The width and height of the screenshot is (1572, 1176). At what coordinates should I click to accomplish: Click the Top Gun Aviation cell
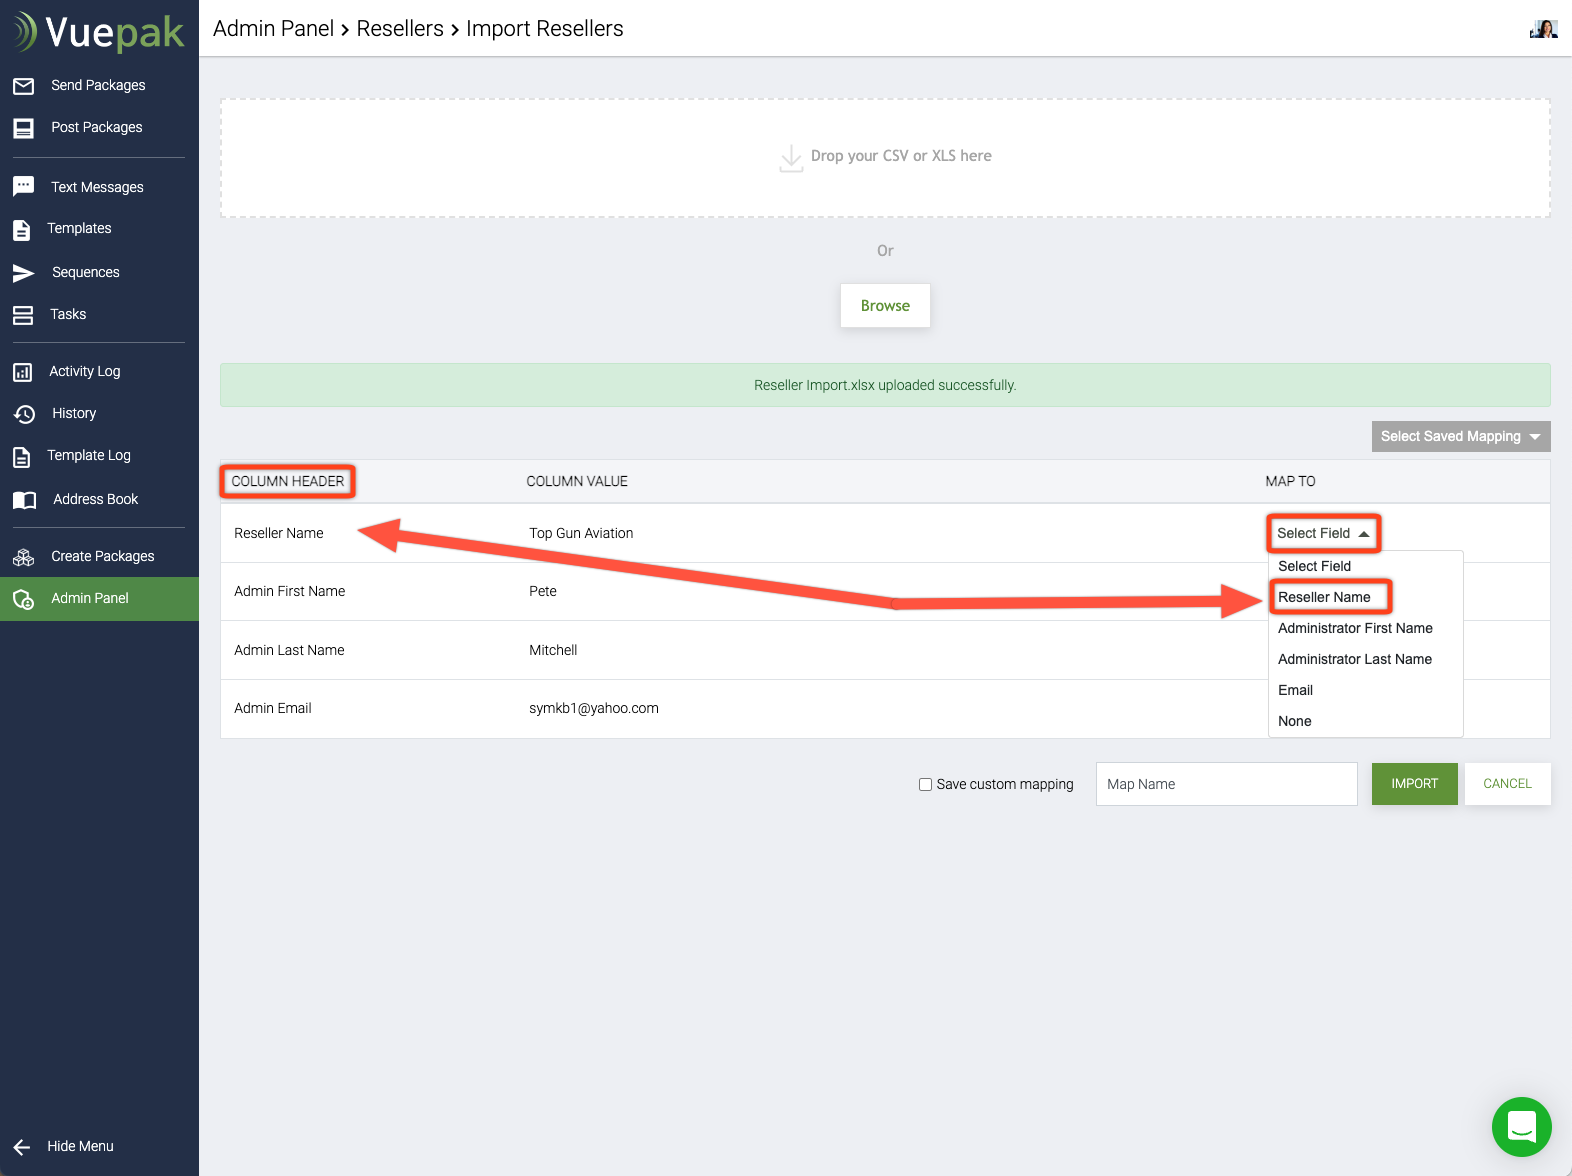point(581,534)
